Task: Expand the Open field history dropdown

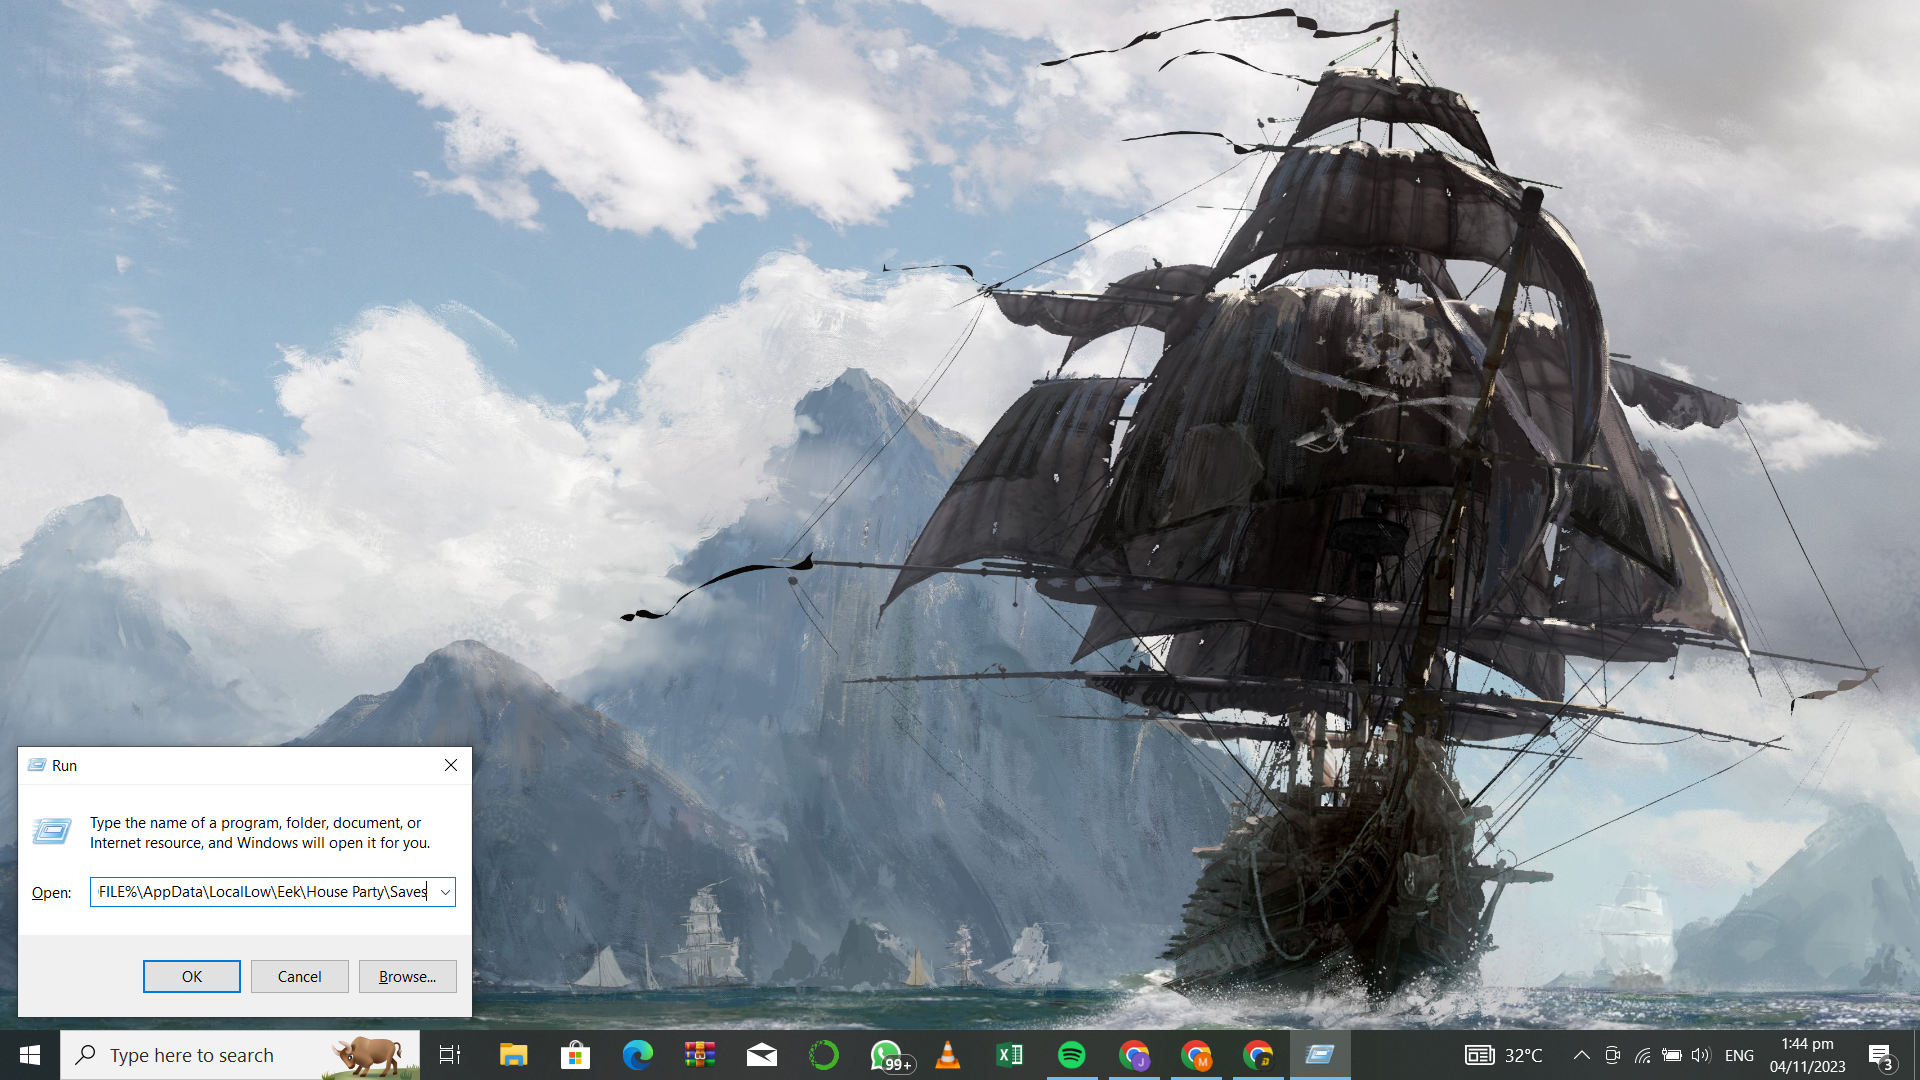Action: [x=445, y=892]
